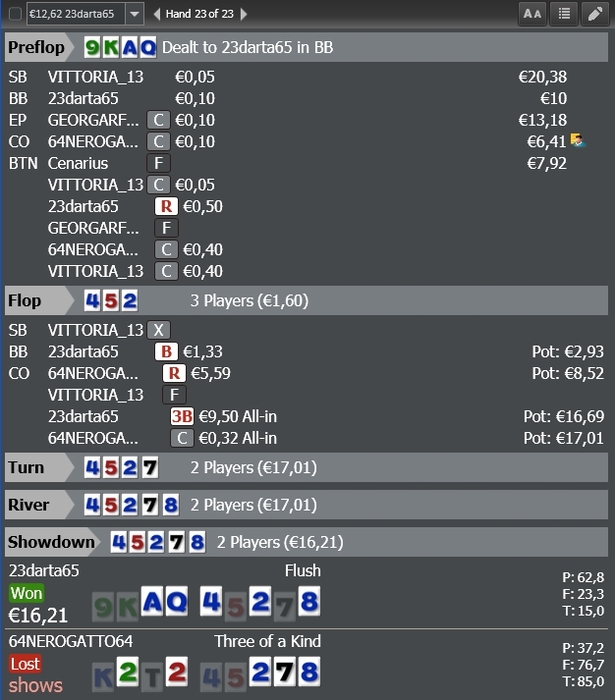Click the B bet badge beside €1,33
The width and height of the screenshot is (615, 700).
click(166, 352)
